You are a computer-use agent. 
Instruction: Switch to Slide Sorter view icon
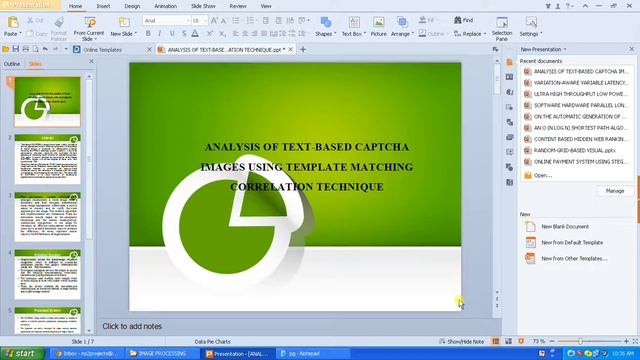click(x=508, y=341)
